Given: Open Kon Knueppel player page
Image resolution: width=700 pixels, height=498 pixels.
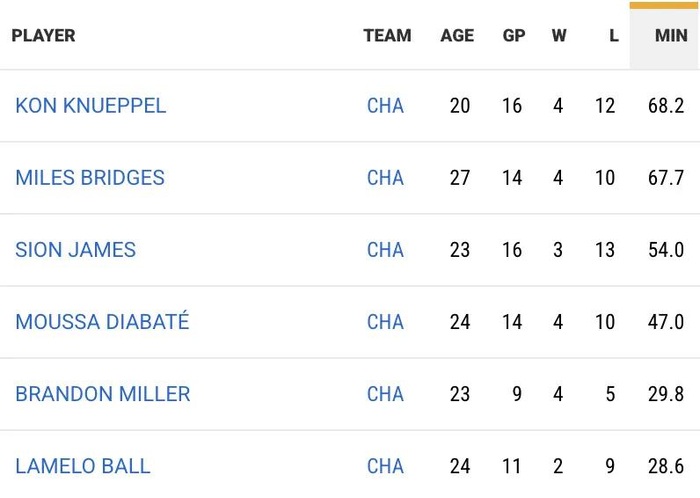Looking at the screenshot, I should pyautogui.click(x=91, y=106).
